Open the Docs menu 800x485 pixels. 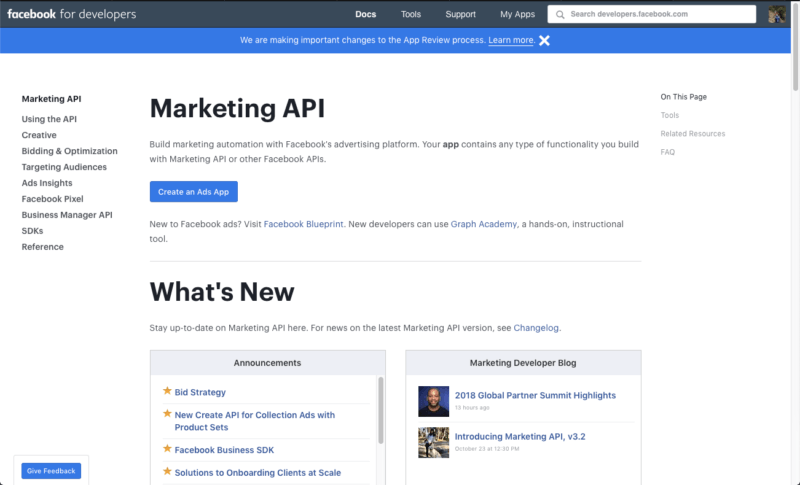[x=365, y=15]
